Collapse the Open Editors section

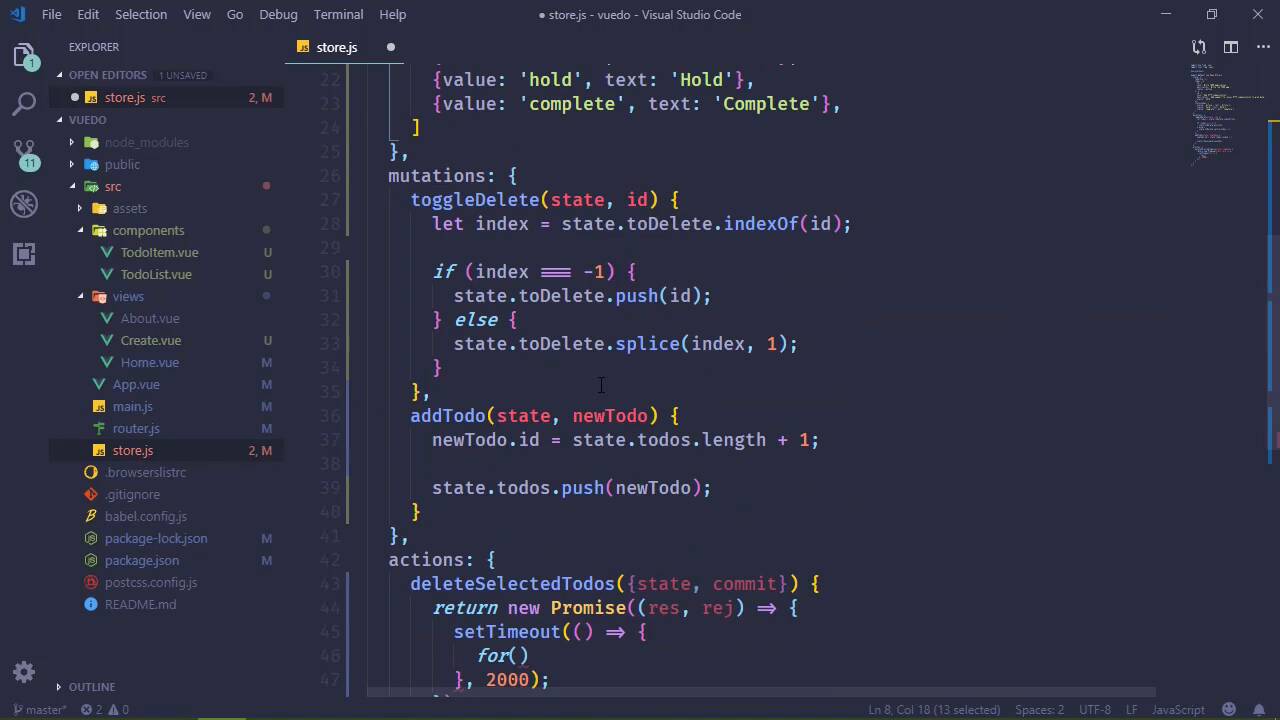(x=60, y=75)
